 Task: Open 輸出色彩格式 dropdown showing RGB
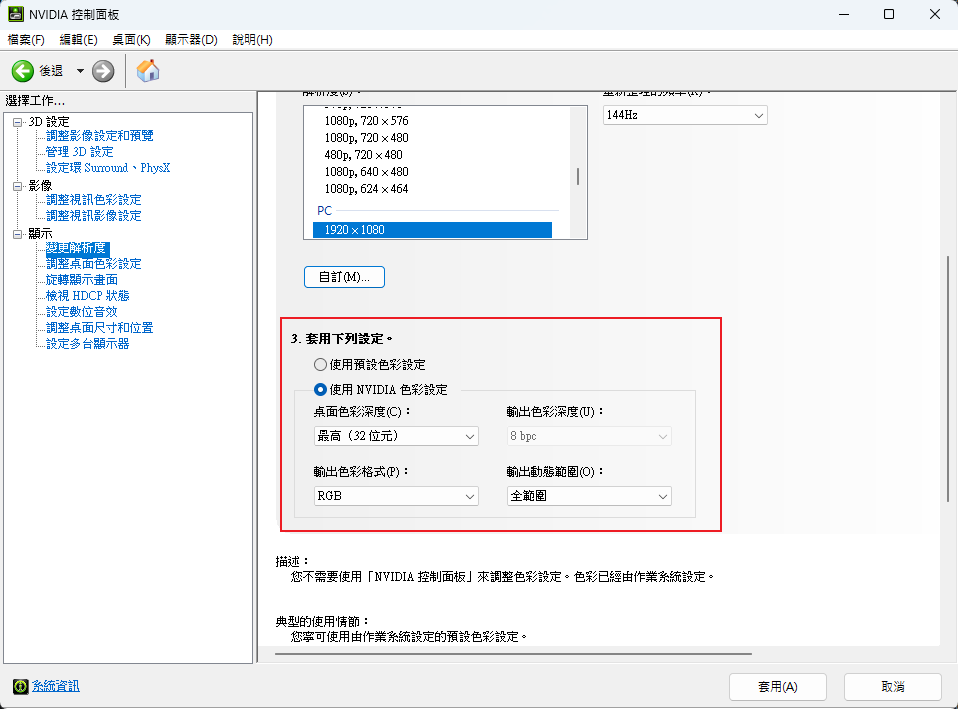click(x=396, y=496)
